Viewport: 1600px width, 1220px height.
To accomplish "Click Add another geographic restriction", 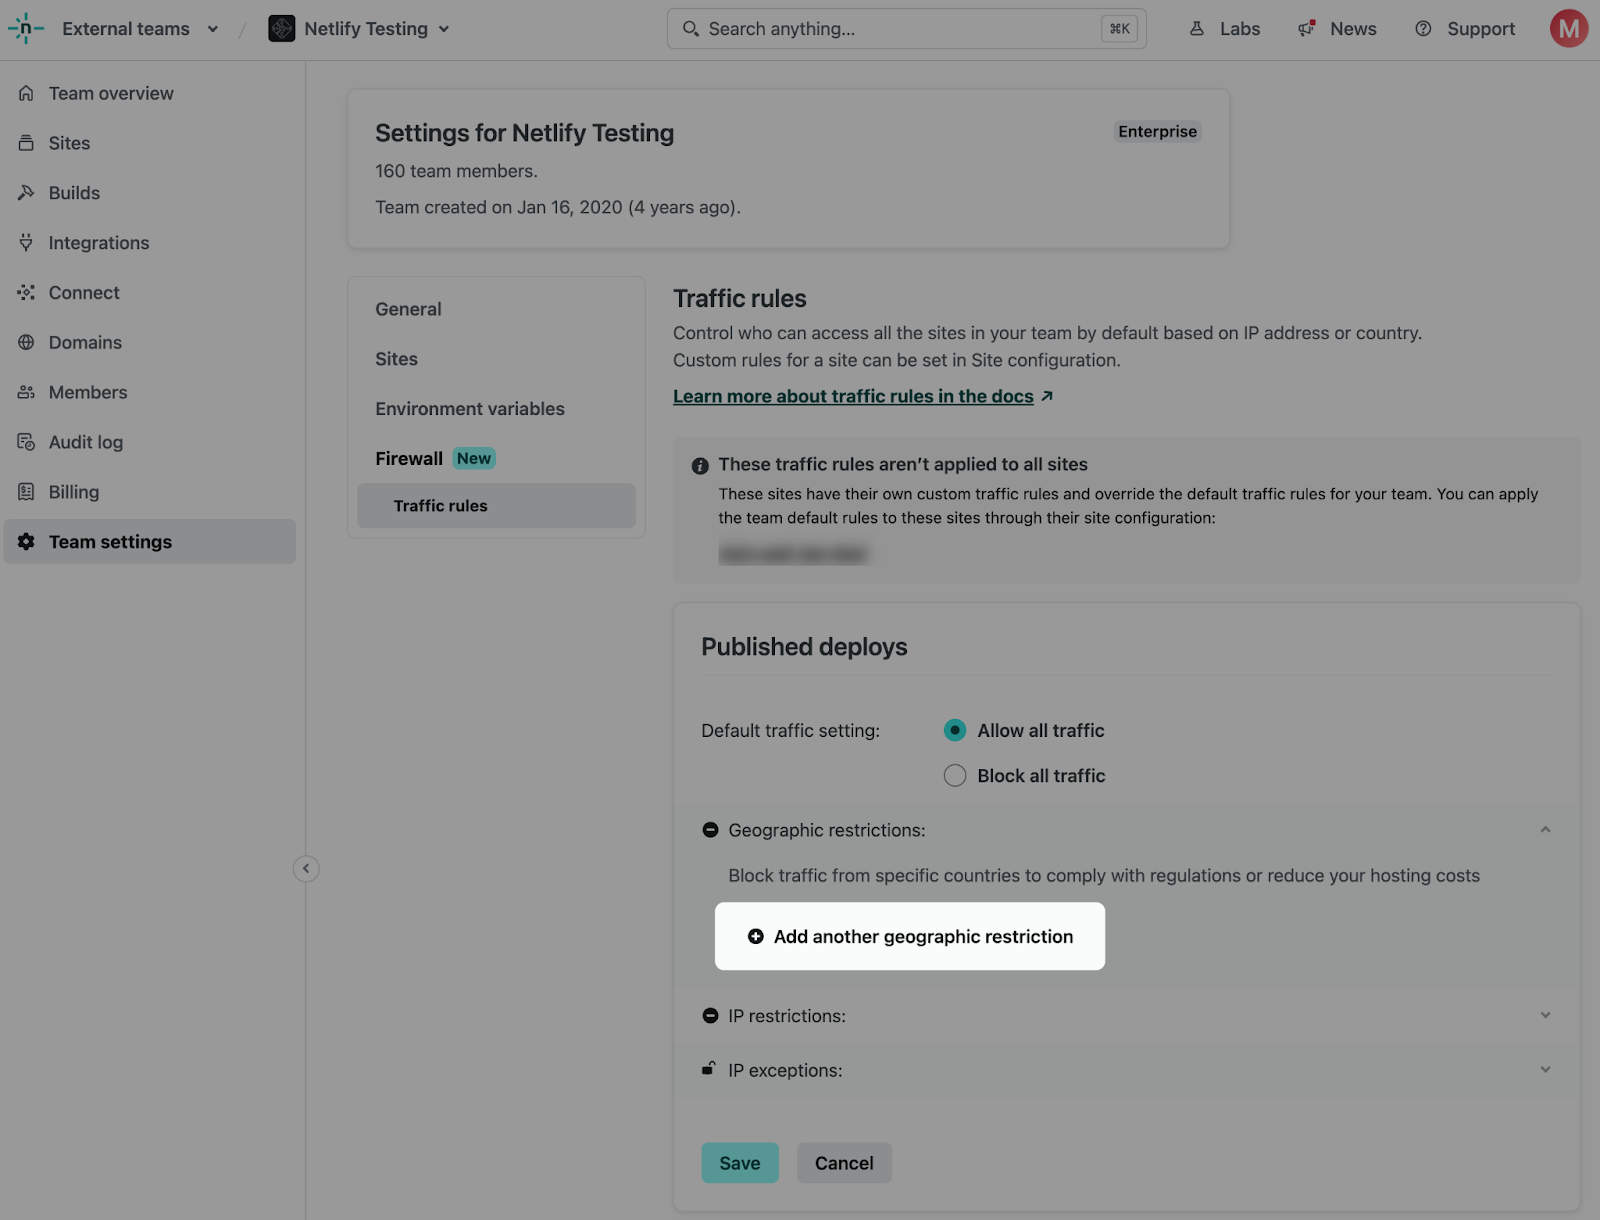I will pos(910,937).
